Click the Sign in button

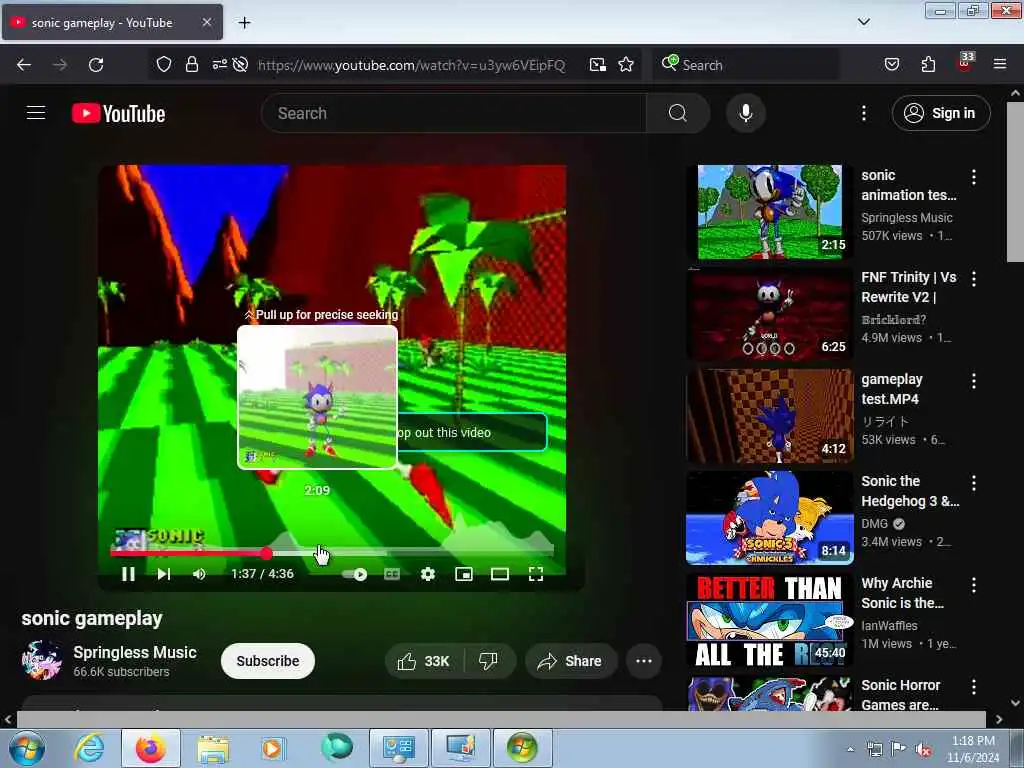click(x=940, y=113)
